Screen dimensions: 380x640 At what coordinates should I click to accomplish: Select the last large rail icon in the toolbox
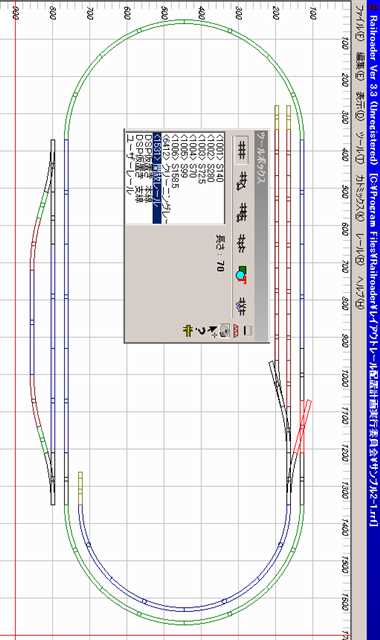click(x=241, y=307)
